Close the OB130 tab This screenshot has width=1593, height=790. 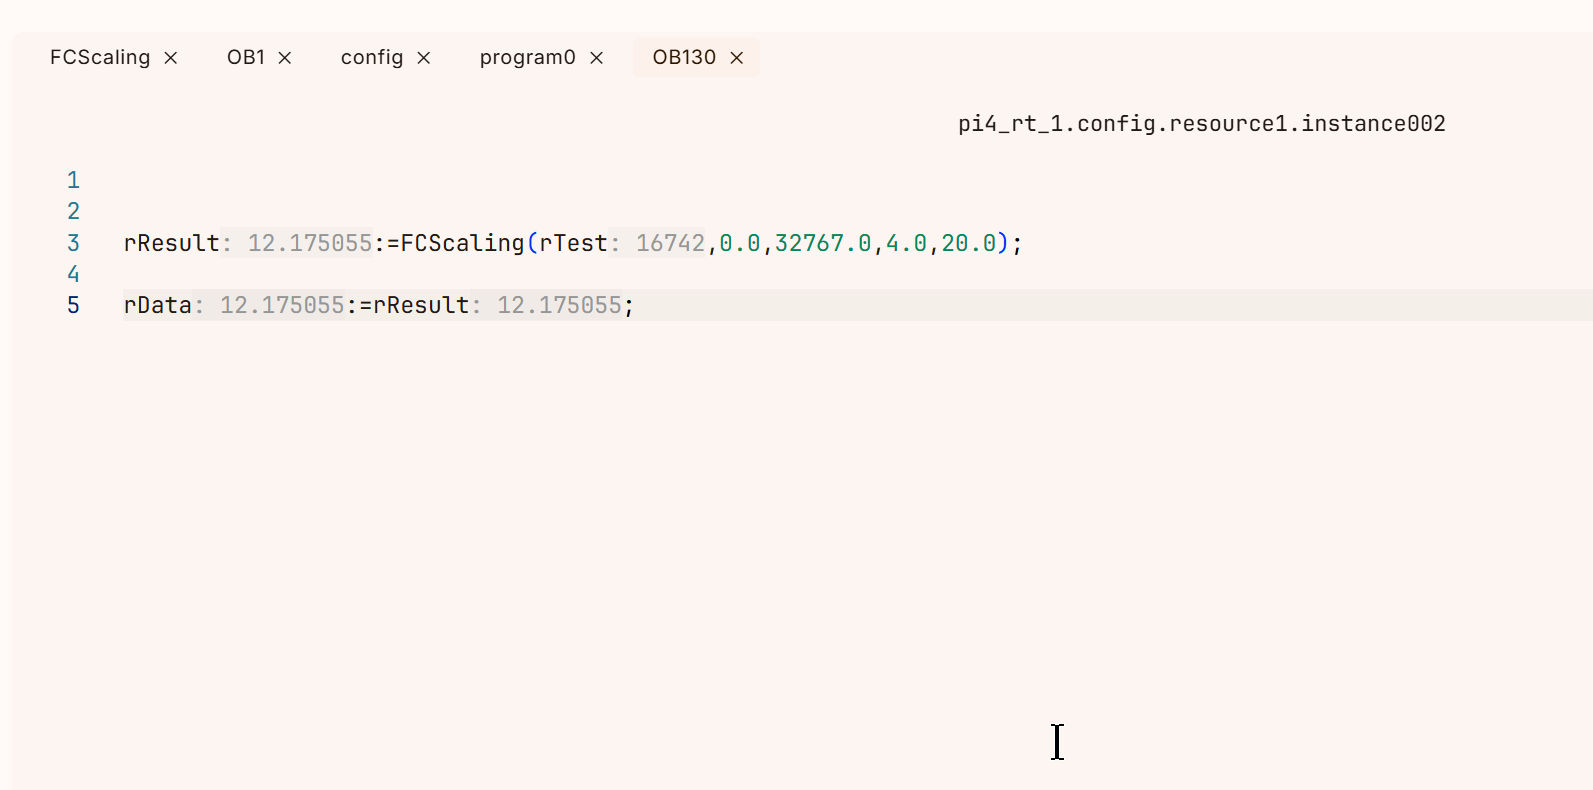pyautogui.click(x=737, y=58)
